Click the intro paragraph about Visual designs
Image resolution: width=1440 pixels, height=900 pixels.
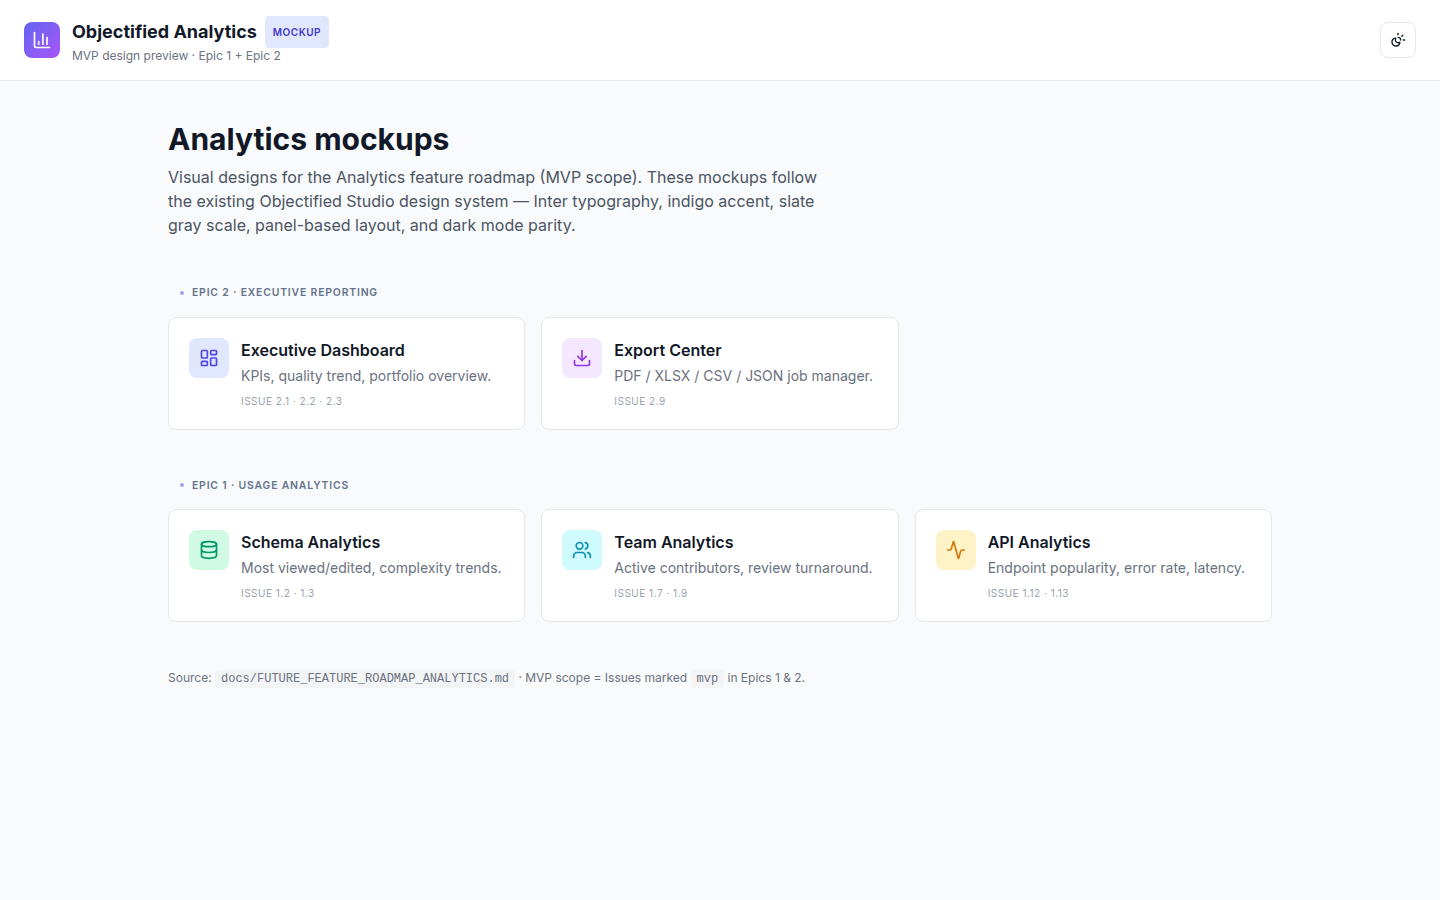492,201
